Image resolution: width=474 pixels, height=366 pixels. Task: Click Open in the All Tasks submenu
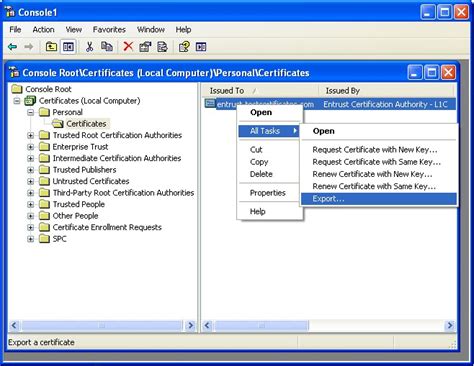(379, 131)
